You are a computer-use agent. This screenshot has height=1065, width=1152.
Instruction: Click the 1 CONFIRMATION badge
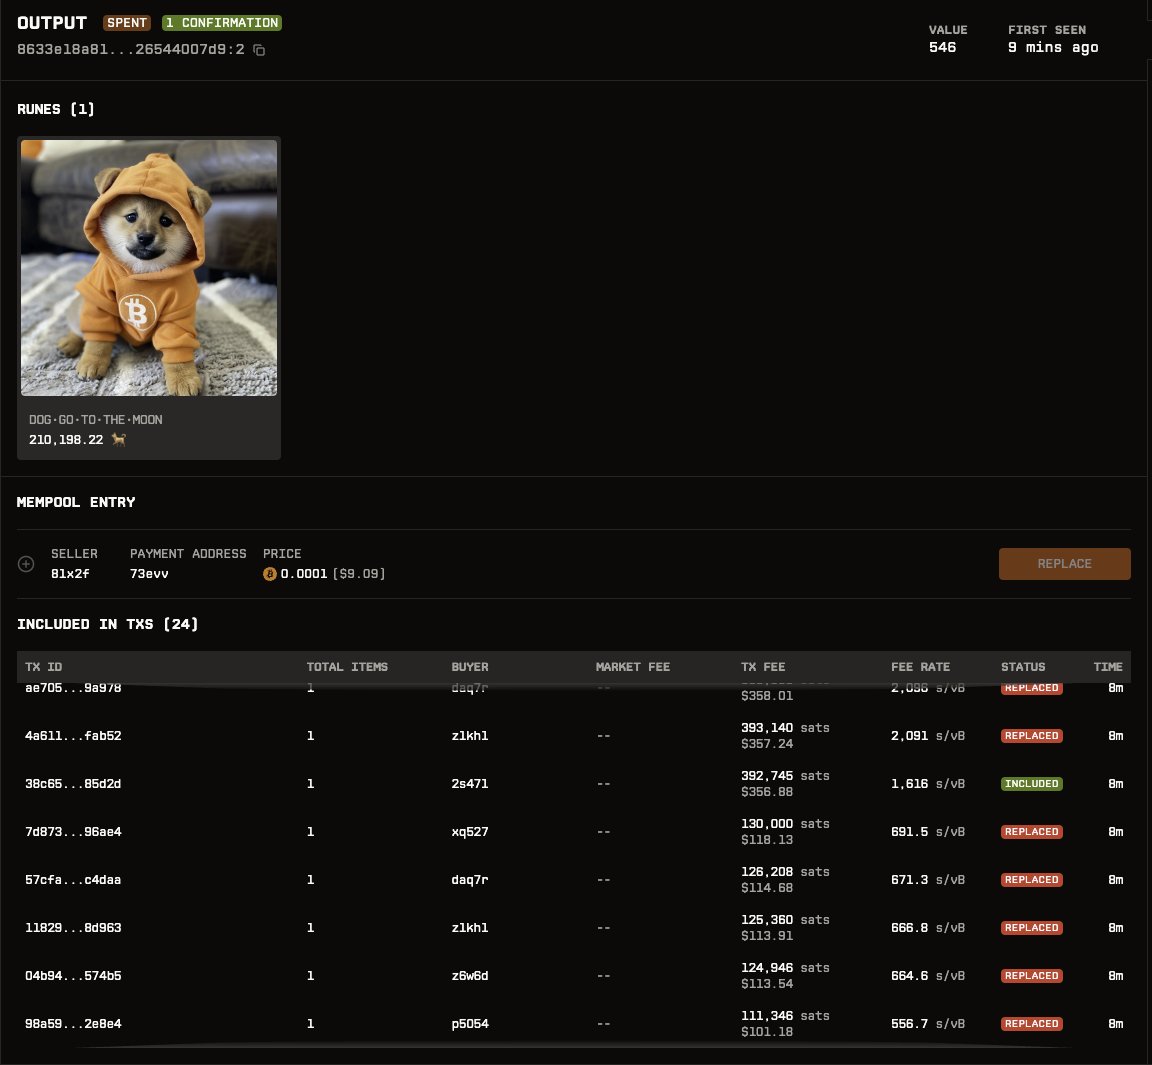point(222,23)
